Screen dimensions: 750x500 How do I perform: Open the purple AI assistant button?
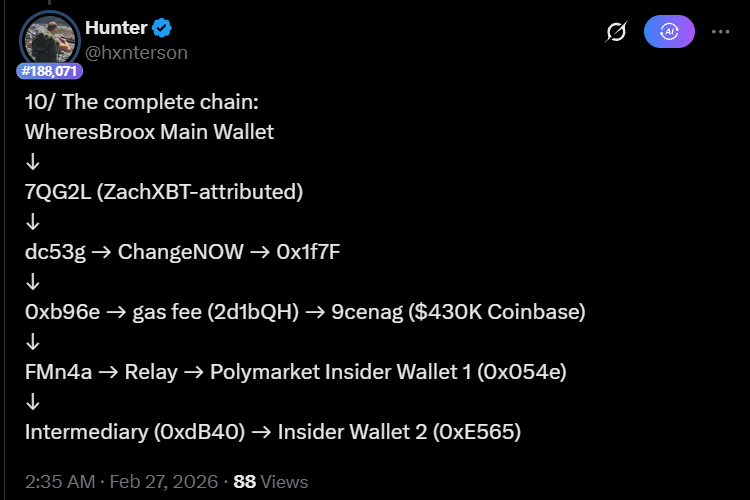coord(669,32)
